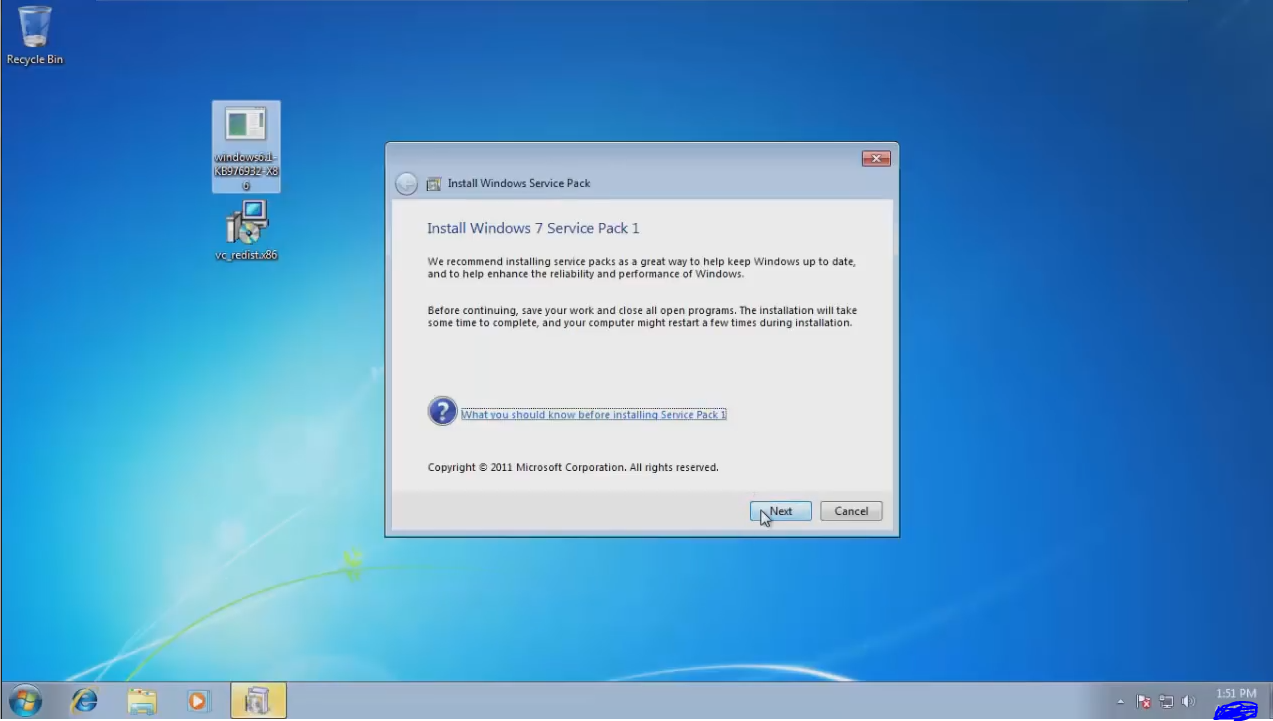
Task: Close the Install Windows Service Pack dialog
Action: [x=876, y=159]
